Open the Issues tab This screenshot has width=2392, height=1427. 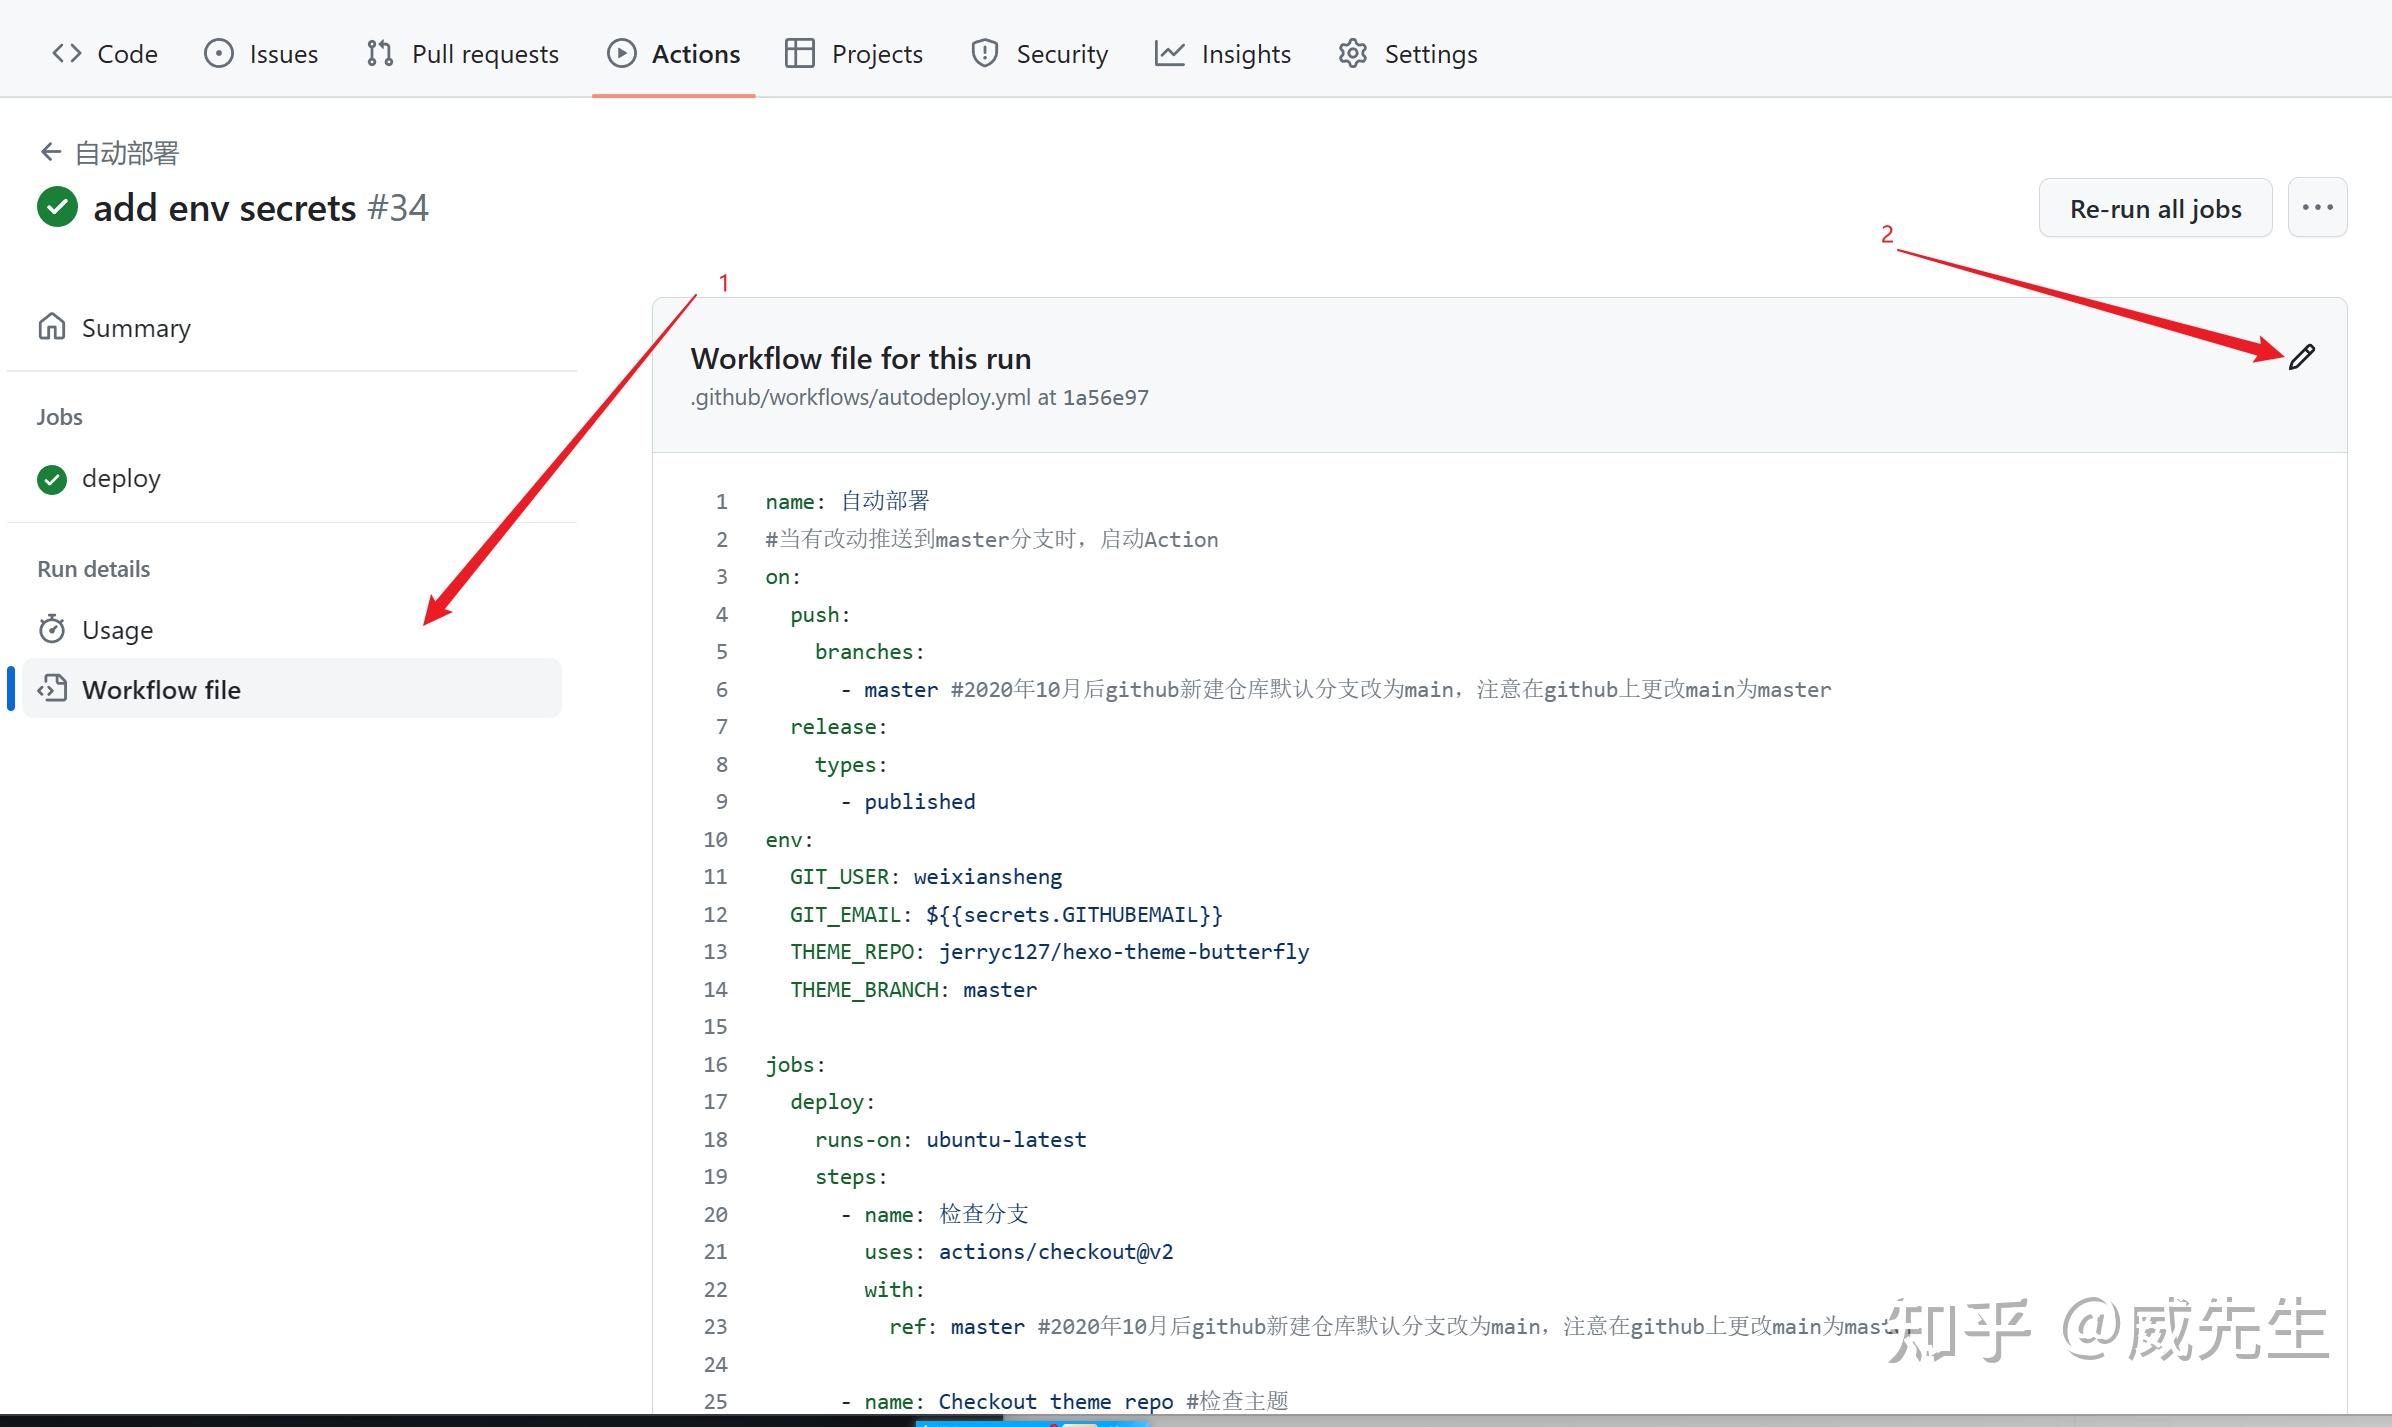261,53
